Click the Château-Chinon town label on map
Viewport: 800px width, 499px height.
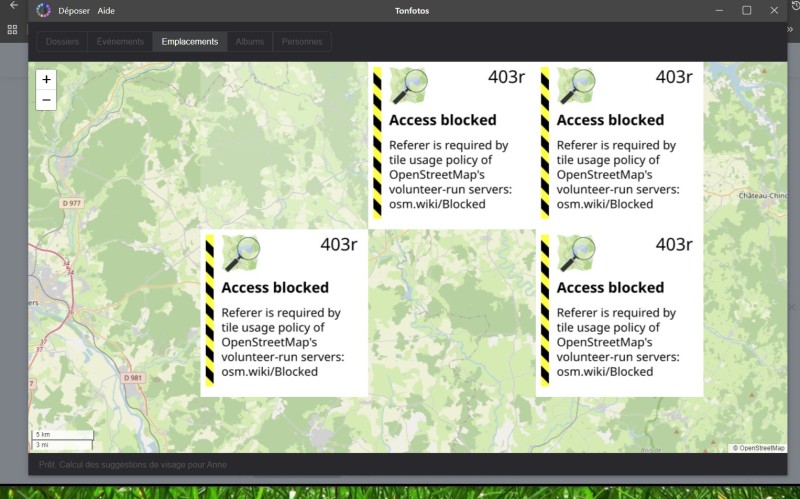(x=763, y=195)
